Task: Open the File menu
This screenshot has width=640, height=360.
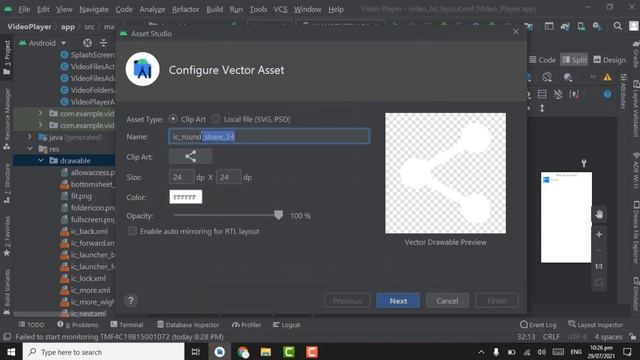Action: (24, 9)
